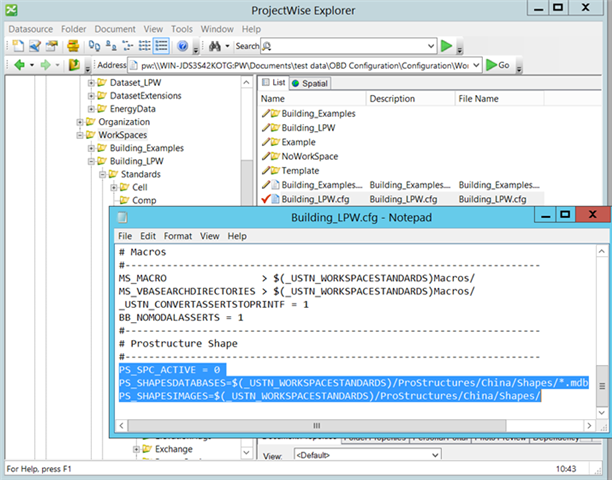Image resolution: width=612 pixels, height=480 pixels.
Task: Open the Properties toolbar icon
Action: 52,46
